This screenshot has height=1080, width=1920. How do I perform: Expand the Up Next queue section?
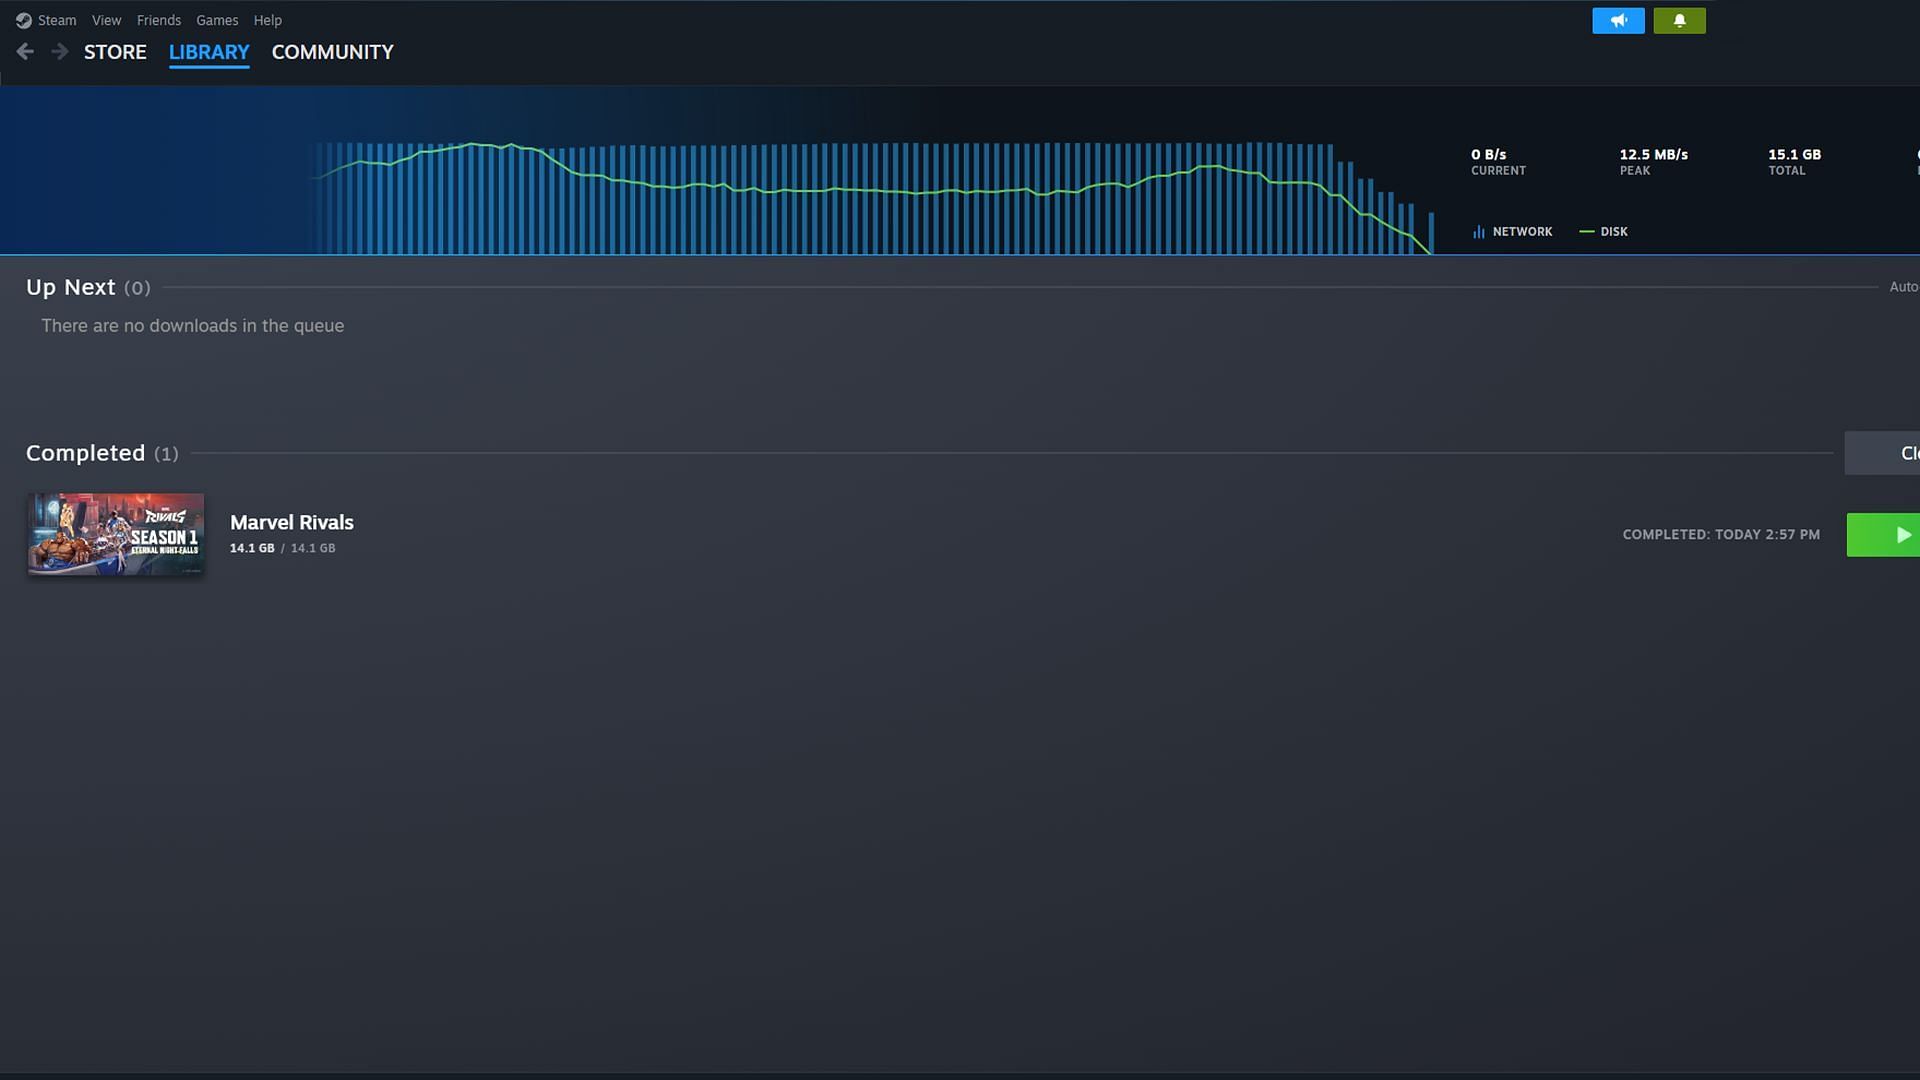pyautogui.click(x=87, y=286)
